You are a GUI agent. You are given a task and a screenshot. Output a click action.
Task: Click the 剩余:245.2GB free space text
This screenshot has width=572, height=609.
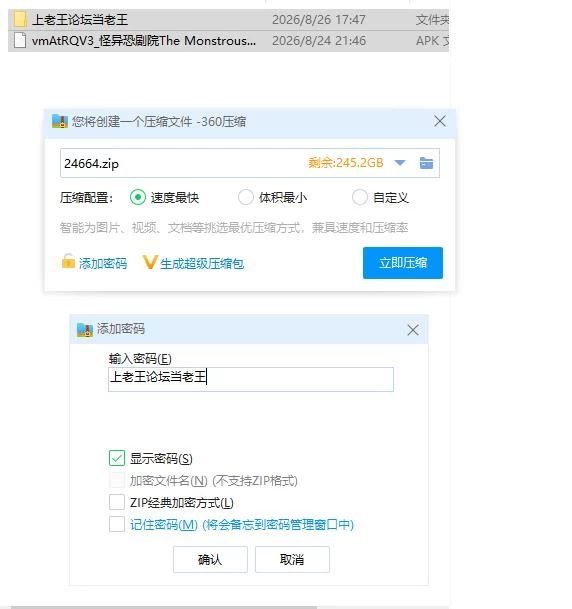(x=346, y=163)
